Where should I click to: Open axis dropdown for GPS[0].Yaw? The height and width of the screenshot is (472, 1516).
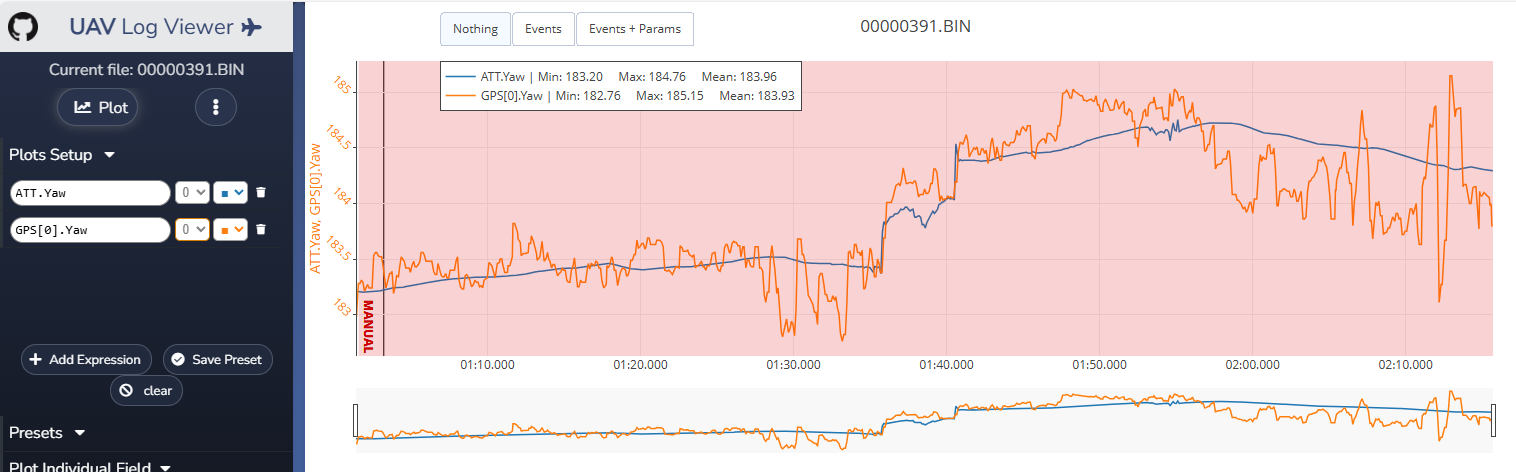point(192,230)
